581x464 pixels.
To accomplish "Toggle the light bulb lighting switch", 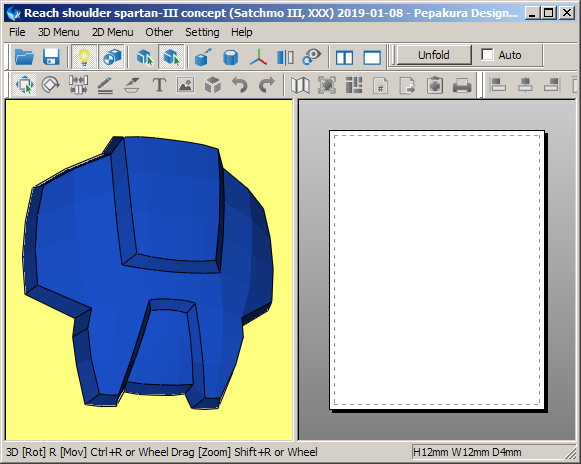I will [84, 57].
